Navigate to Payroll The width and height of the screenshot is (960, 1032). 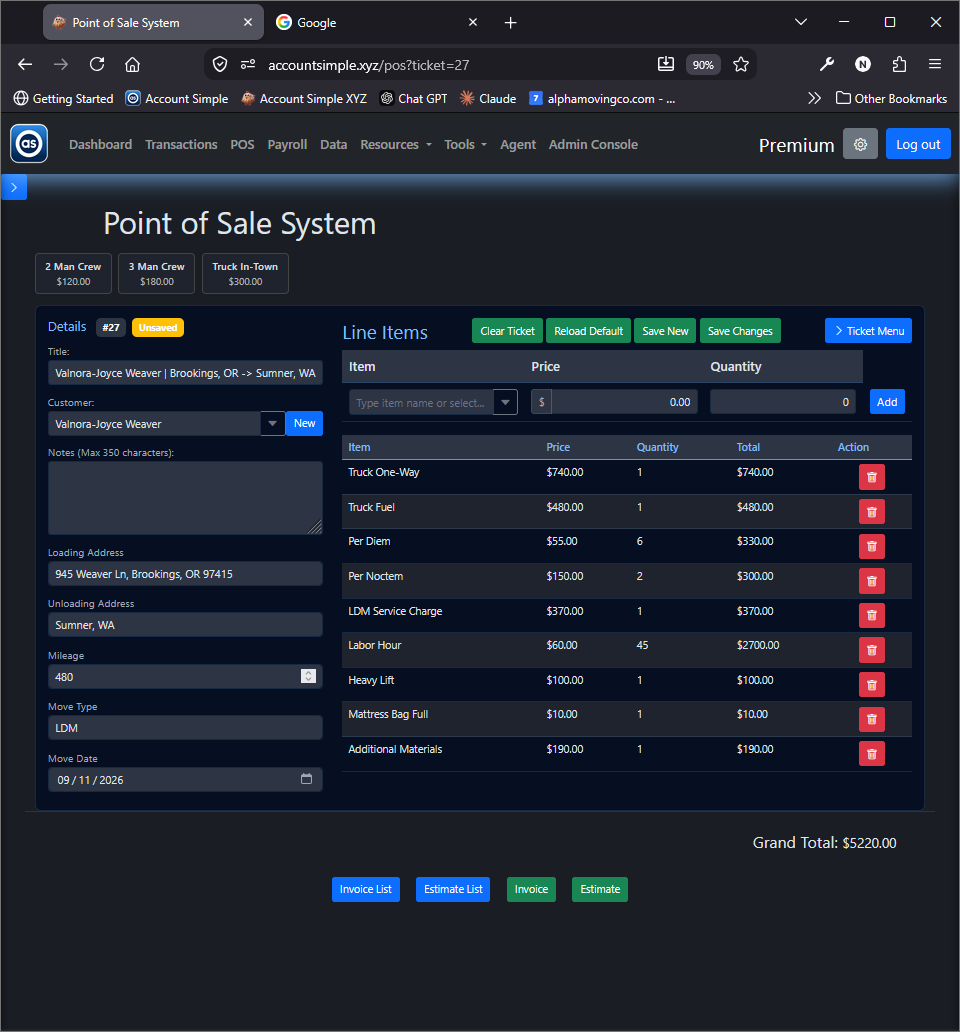(x=287, y=144)
